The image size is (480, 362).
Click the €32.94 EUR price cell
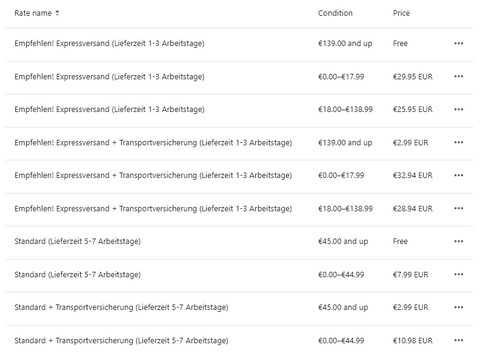413,175
